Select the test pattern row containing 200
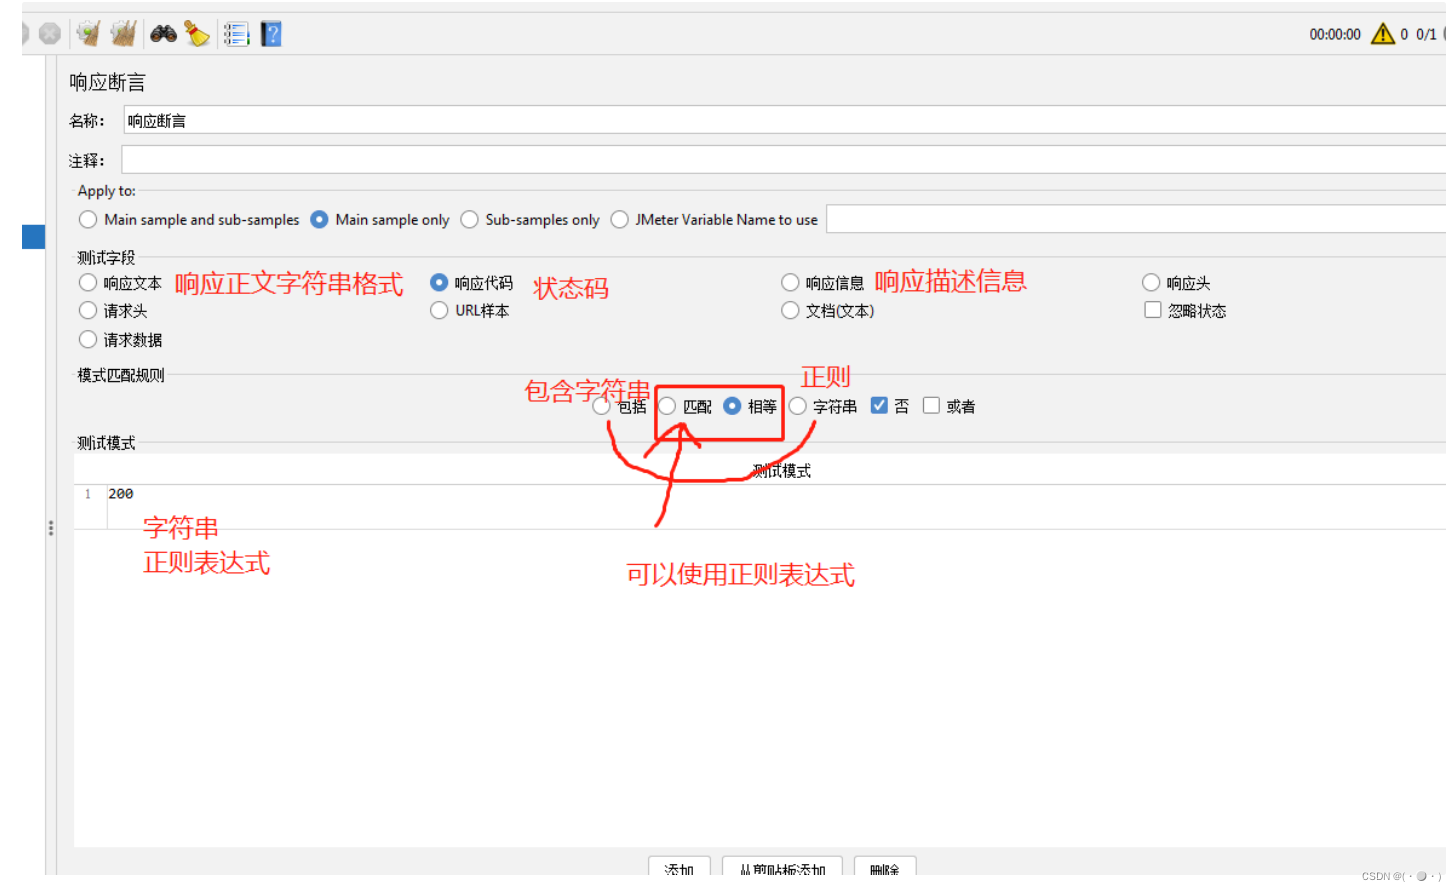Image resolution: width=1456 pixels, height=891 pixels. coord(760,494)
